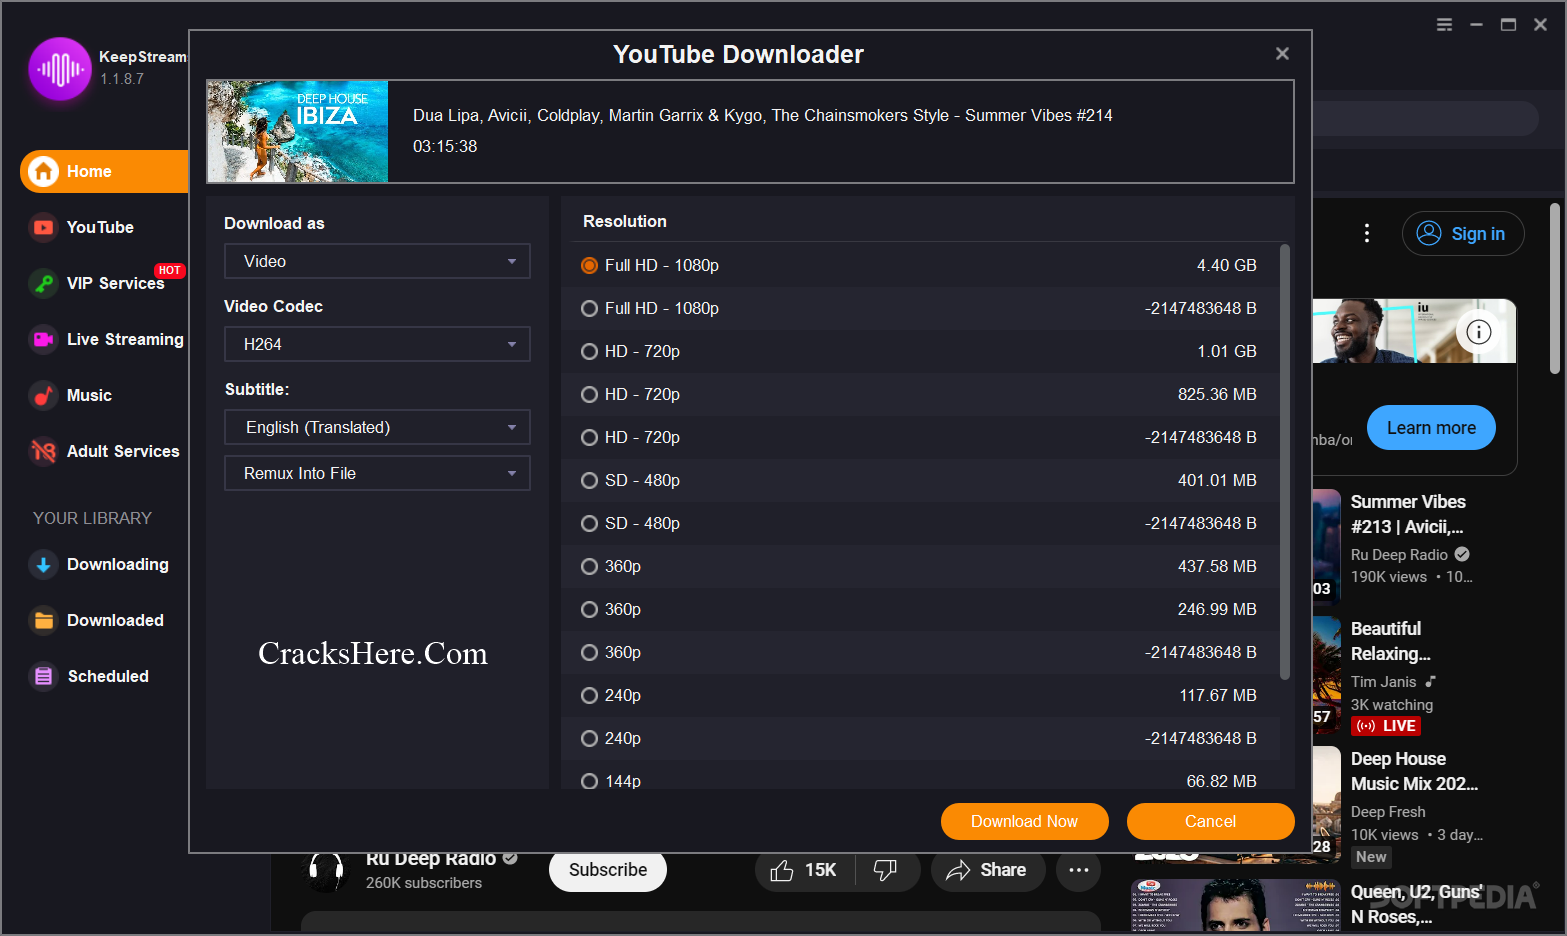
Task: Click the Deep House Ibiza video thumbnail
Action: coord(298,132)
